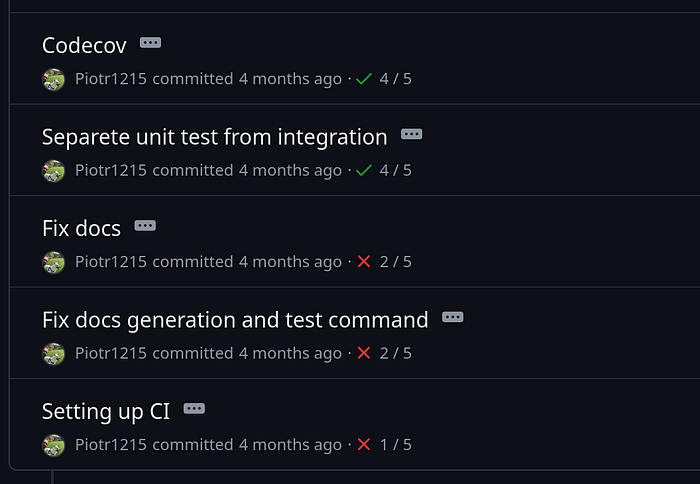
Task: Open Fix docs generation and test command commit
Action: tap(235, 320)
